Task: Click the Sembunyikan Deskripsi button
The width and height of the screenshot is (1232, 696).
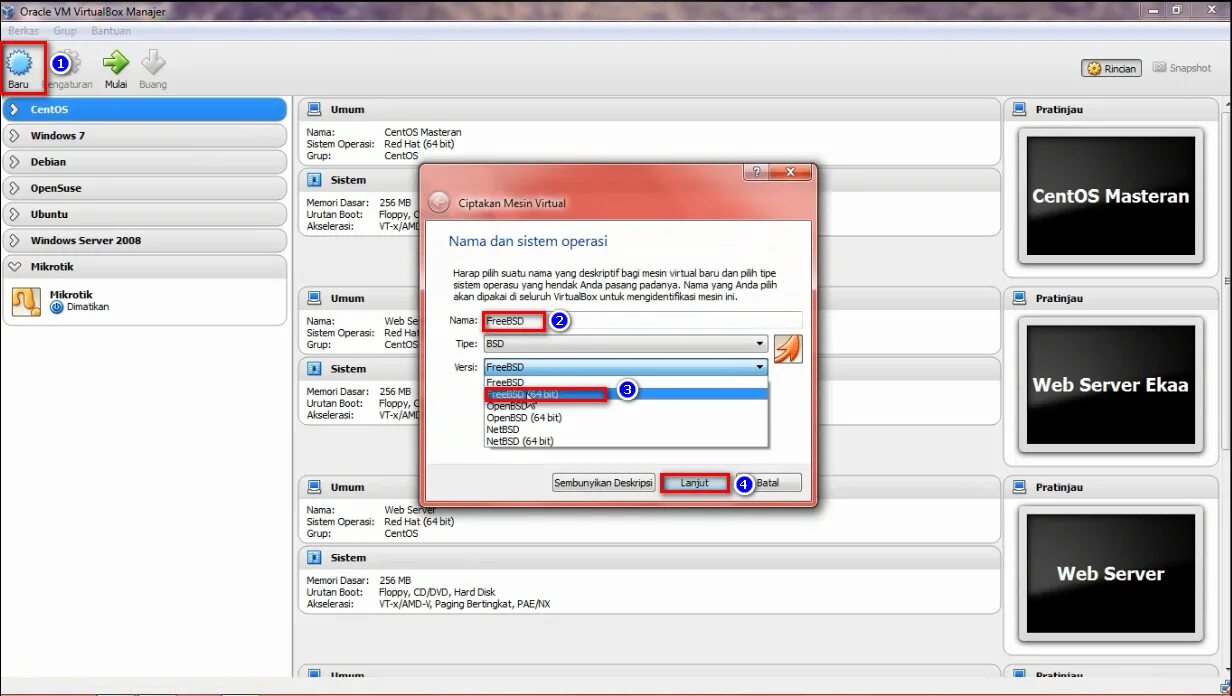Action: [603, 483]
